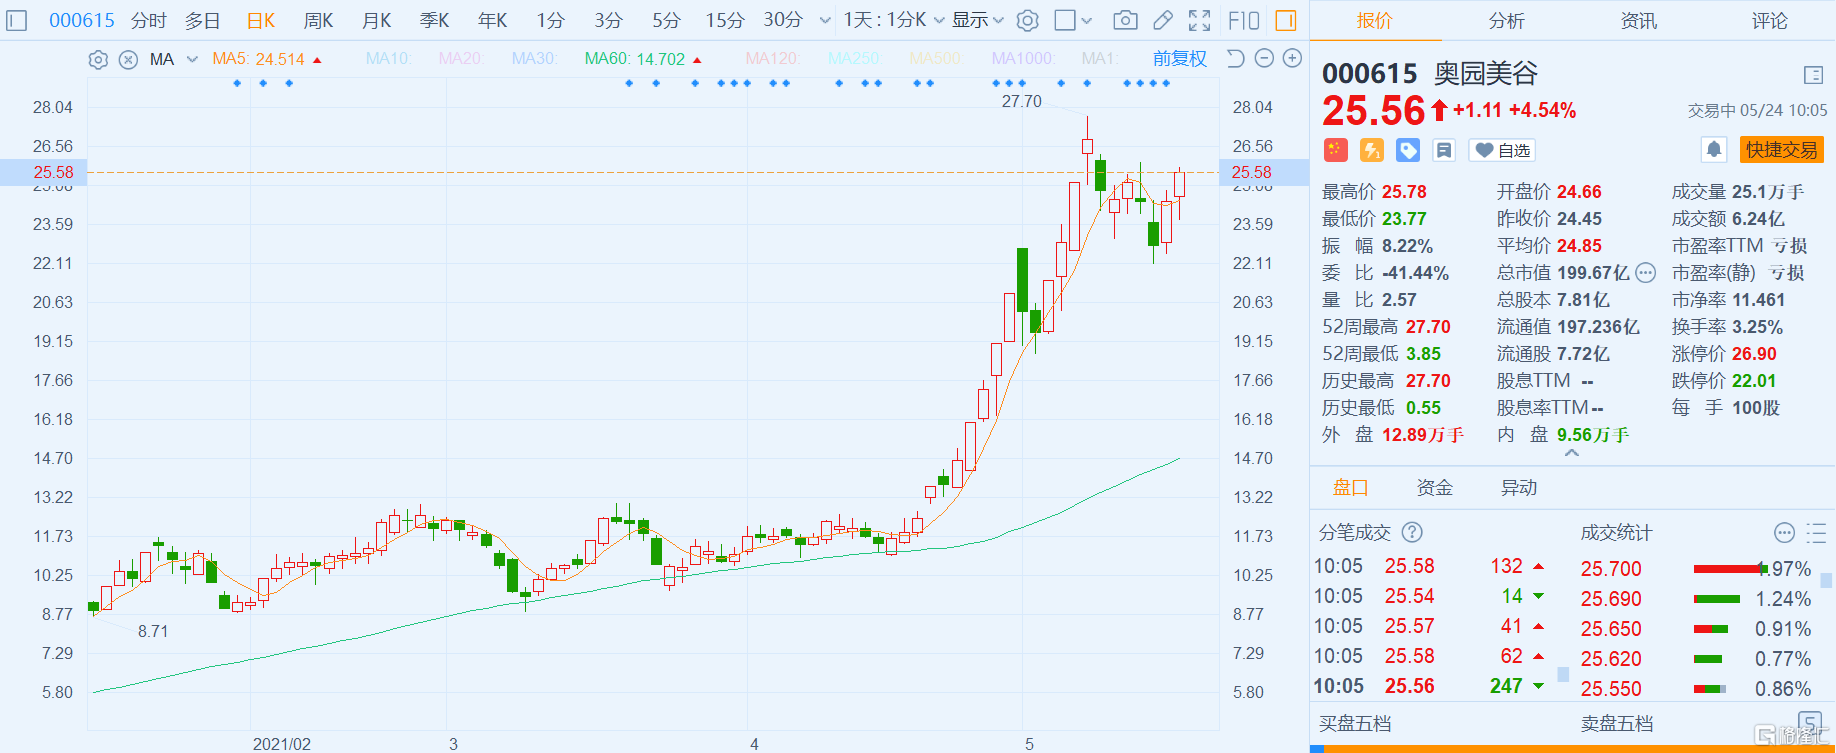Switch to 月K monthly chart
Screen dimensions: 1836x753
(376, 20)
